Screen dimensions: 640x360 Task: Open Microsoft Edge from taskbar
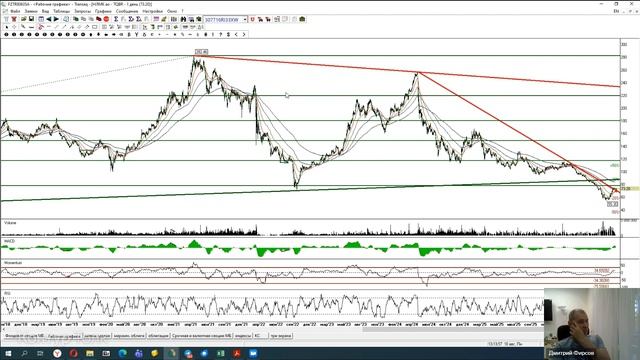[x=122, y=353]
